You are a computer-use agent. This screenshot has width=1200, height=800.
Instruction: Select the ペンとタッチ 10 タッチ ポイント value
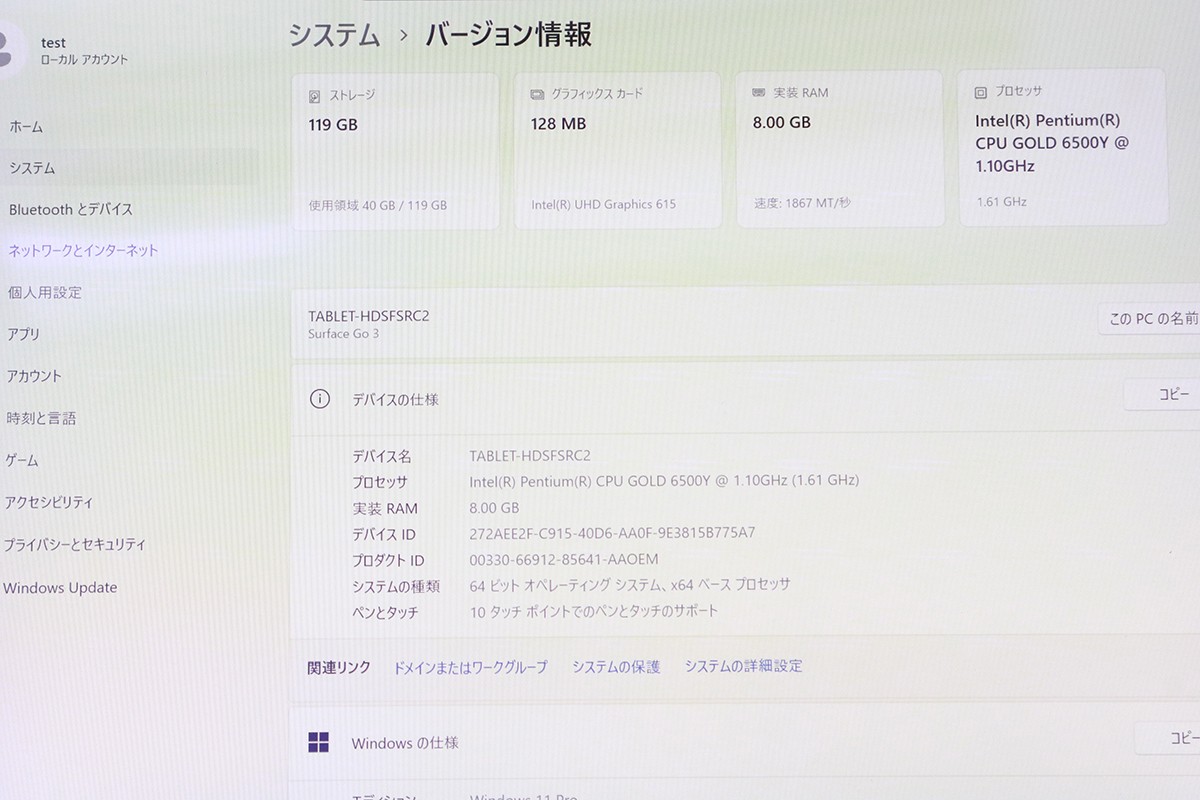[x=594, y=611]
